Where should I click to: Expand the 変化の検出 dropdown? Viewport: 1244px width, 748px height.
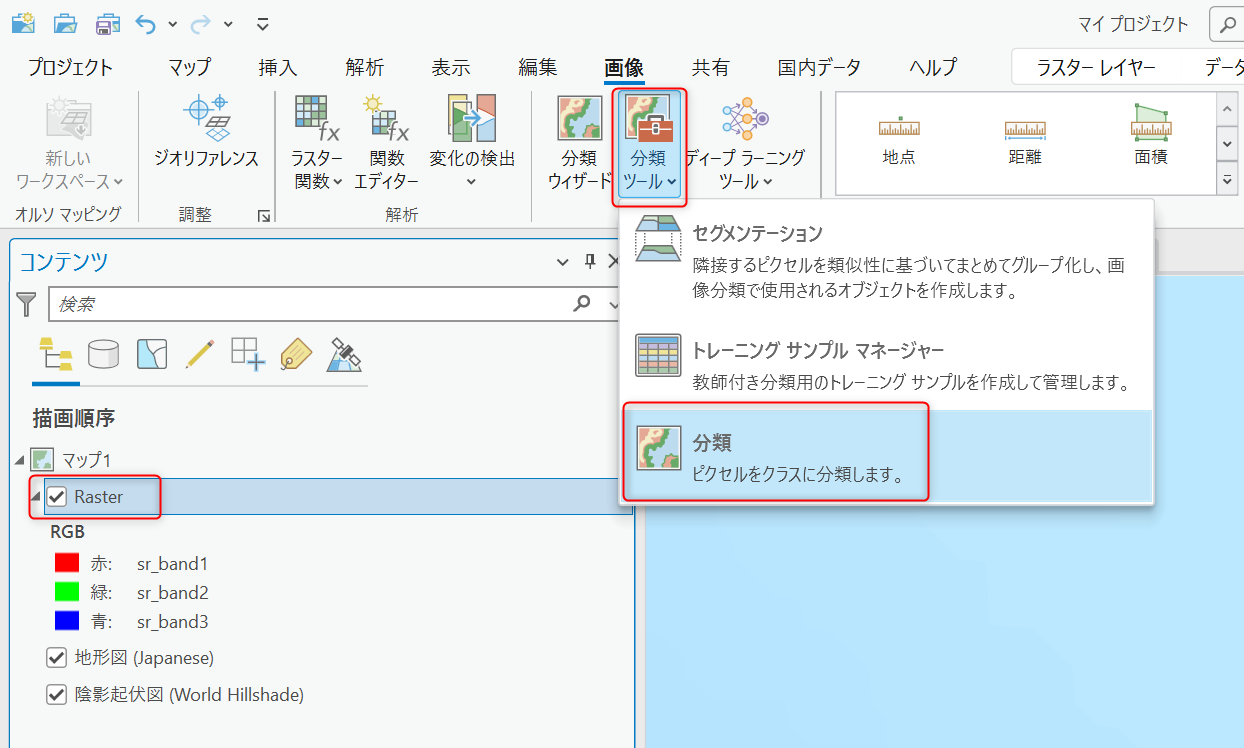(471, 182)
